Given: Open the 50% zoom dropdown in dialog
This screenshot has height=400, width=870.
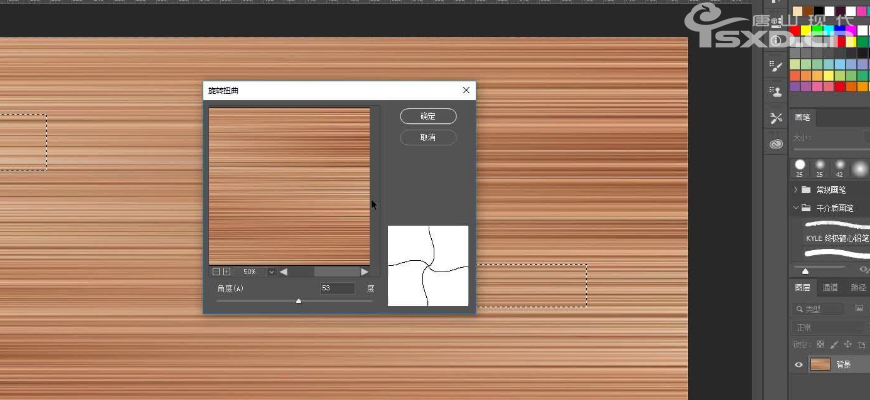Looking at the screenshot, I should tap(271, 271).
